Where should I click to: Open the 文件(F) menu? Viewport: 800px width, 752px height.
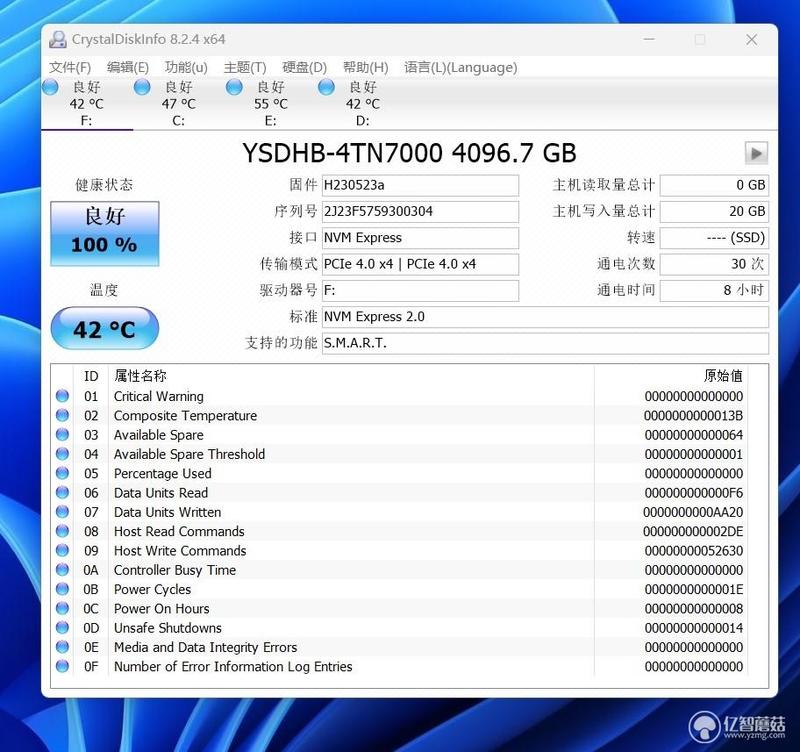[70, 67]
